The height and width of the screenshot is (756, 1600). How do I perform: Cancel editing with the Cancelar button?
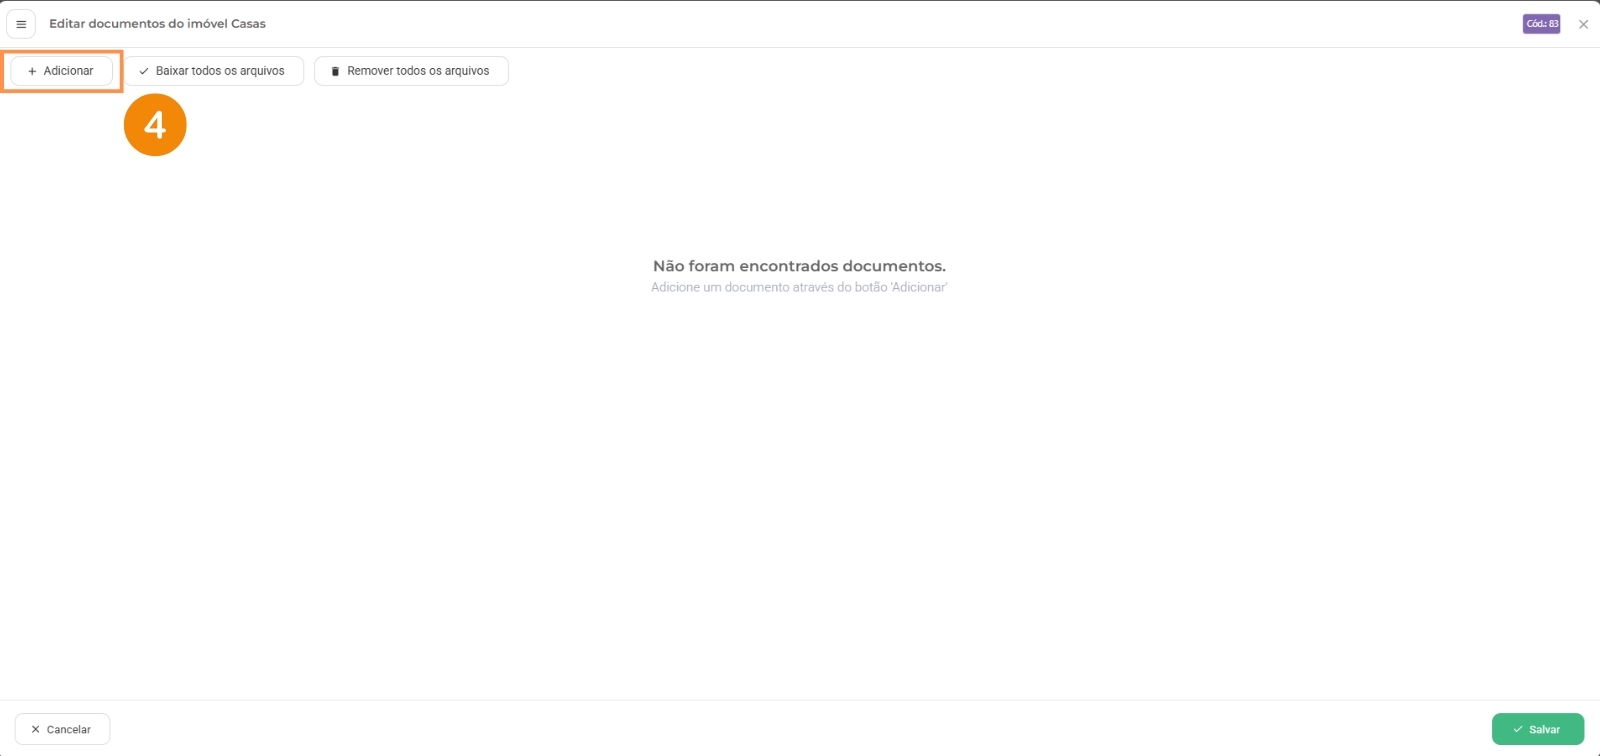(62, 729)
